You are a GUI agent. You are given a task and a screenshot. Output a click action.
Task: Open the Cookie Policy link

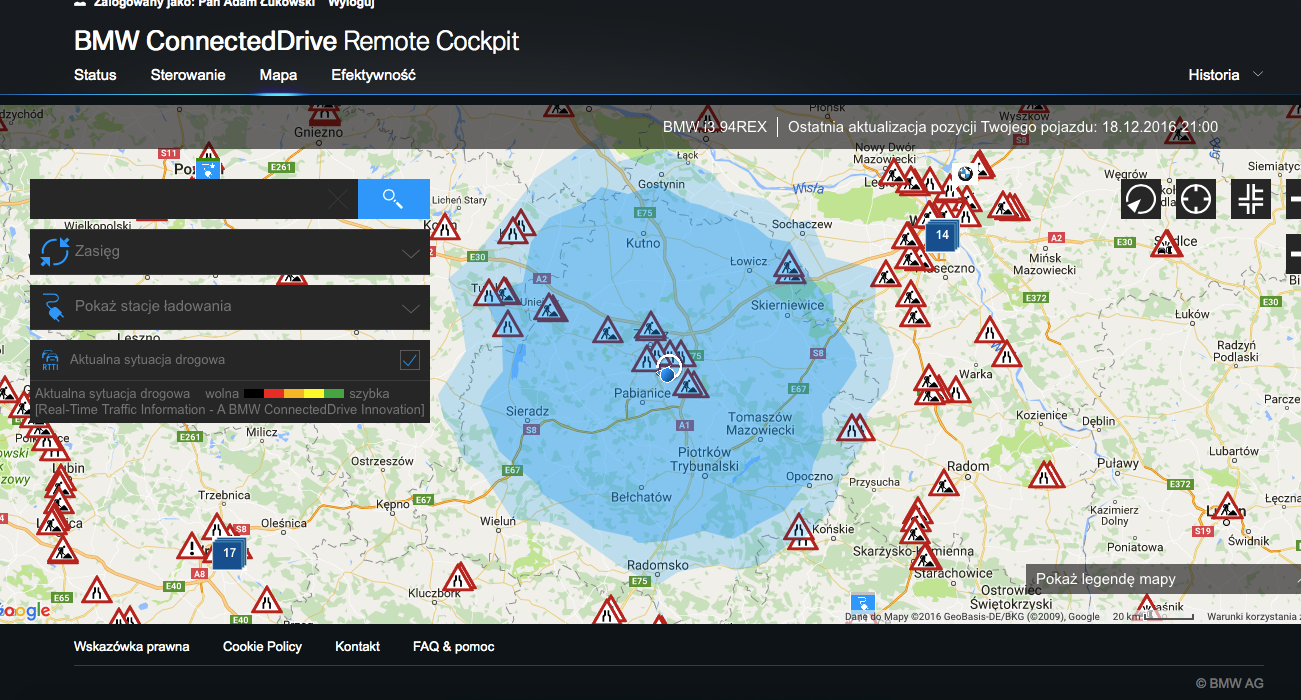[262, 647]
